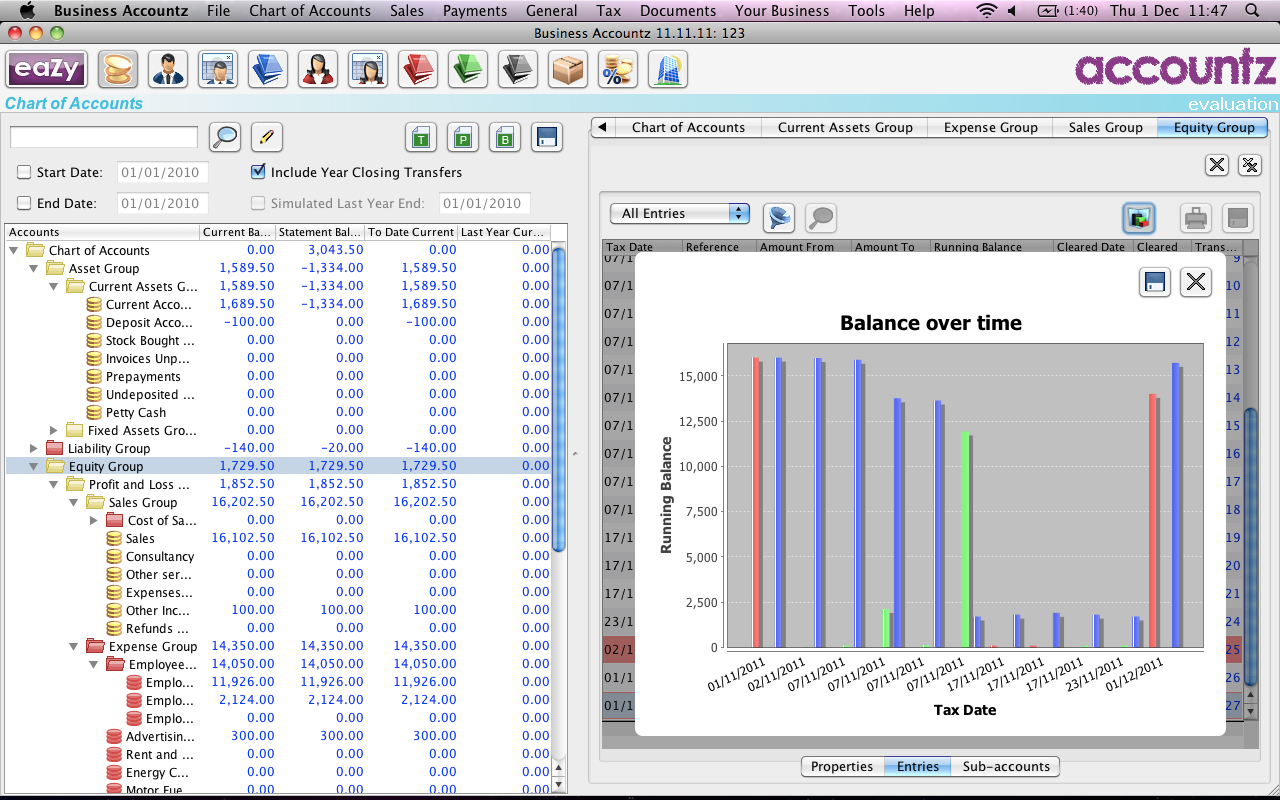Focus the account search input field
The width and height of the screenshot is (1280, 800).
pyautogui.click(x=104, y=137)
